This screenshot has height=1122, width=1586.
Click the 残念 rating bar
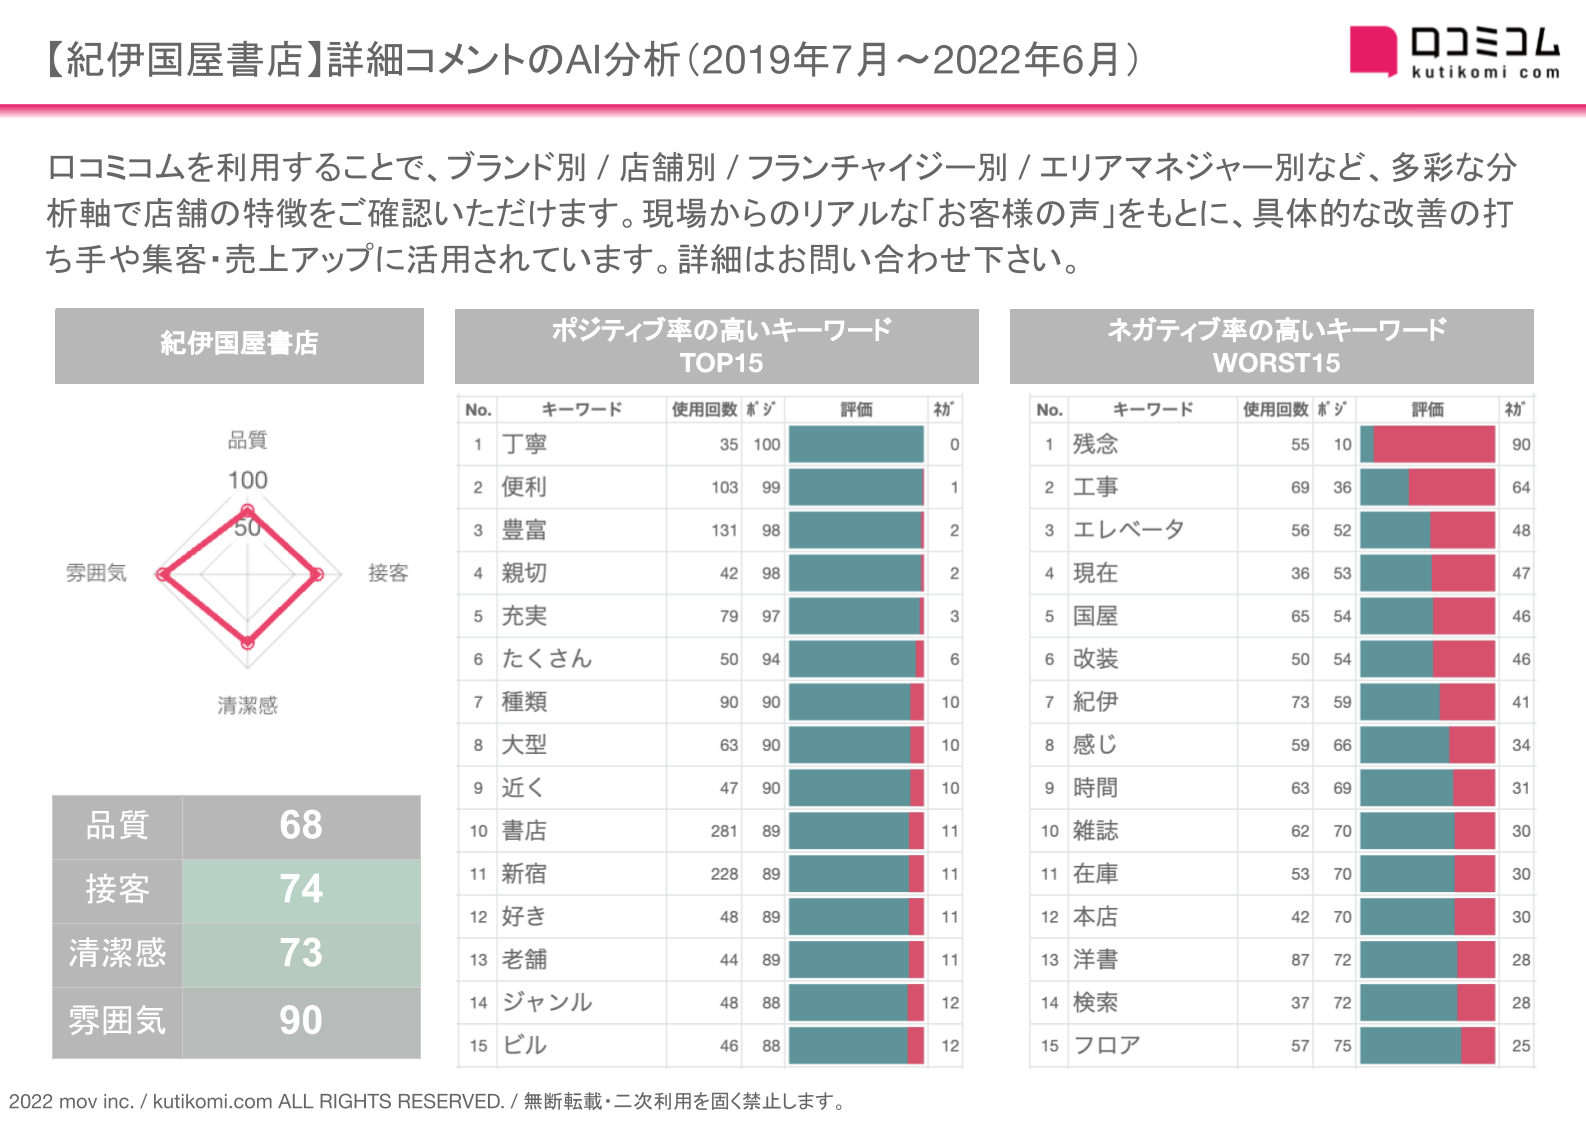(1428, 444)
